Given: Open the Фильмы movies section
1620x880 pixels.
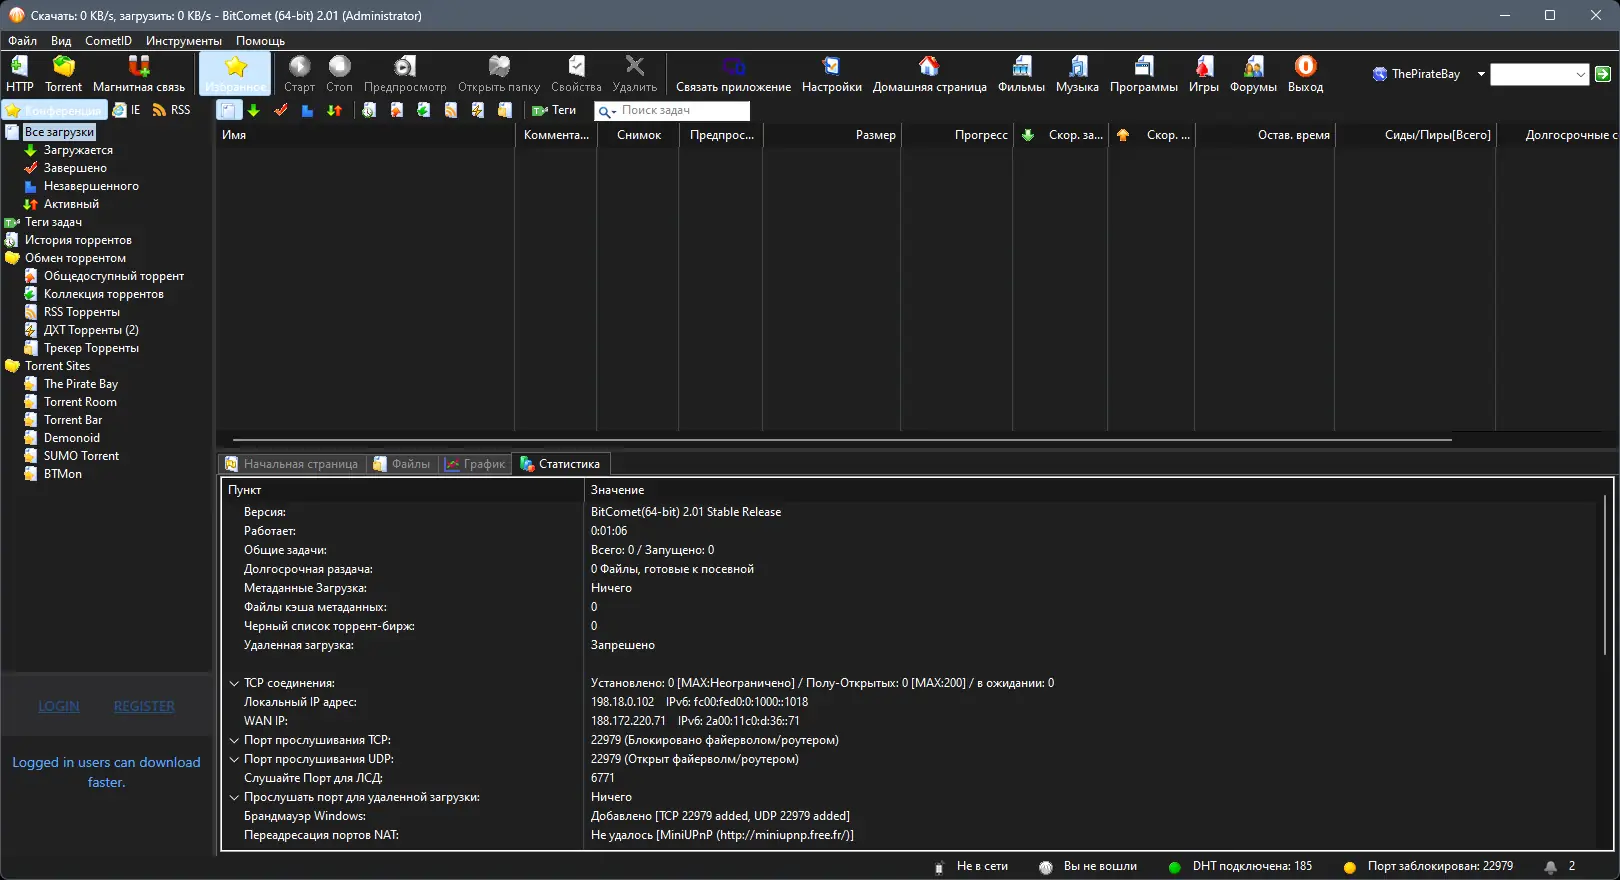Looking at the screenshot, I should point(1021,73).
